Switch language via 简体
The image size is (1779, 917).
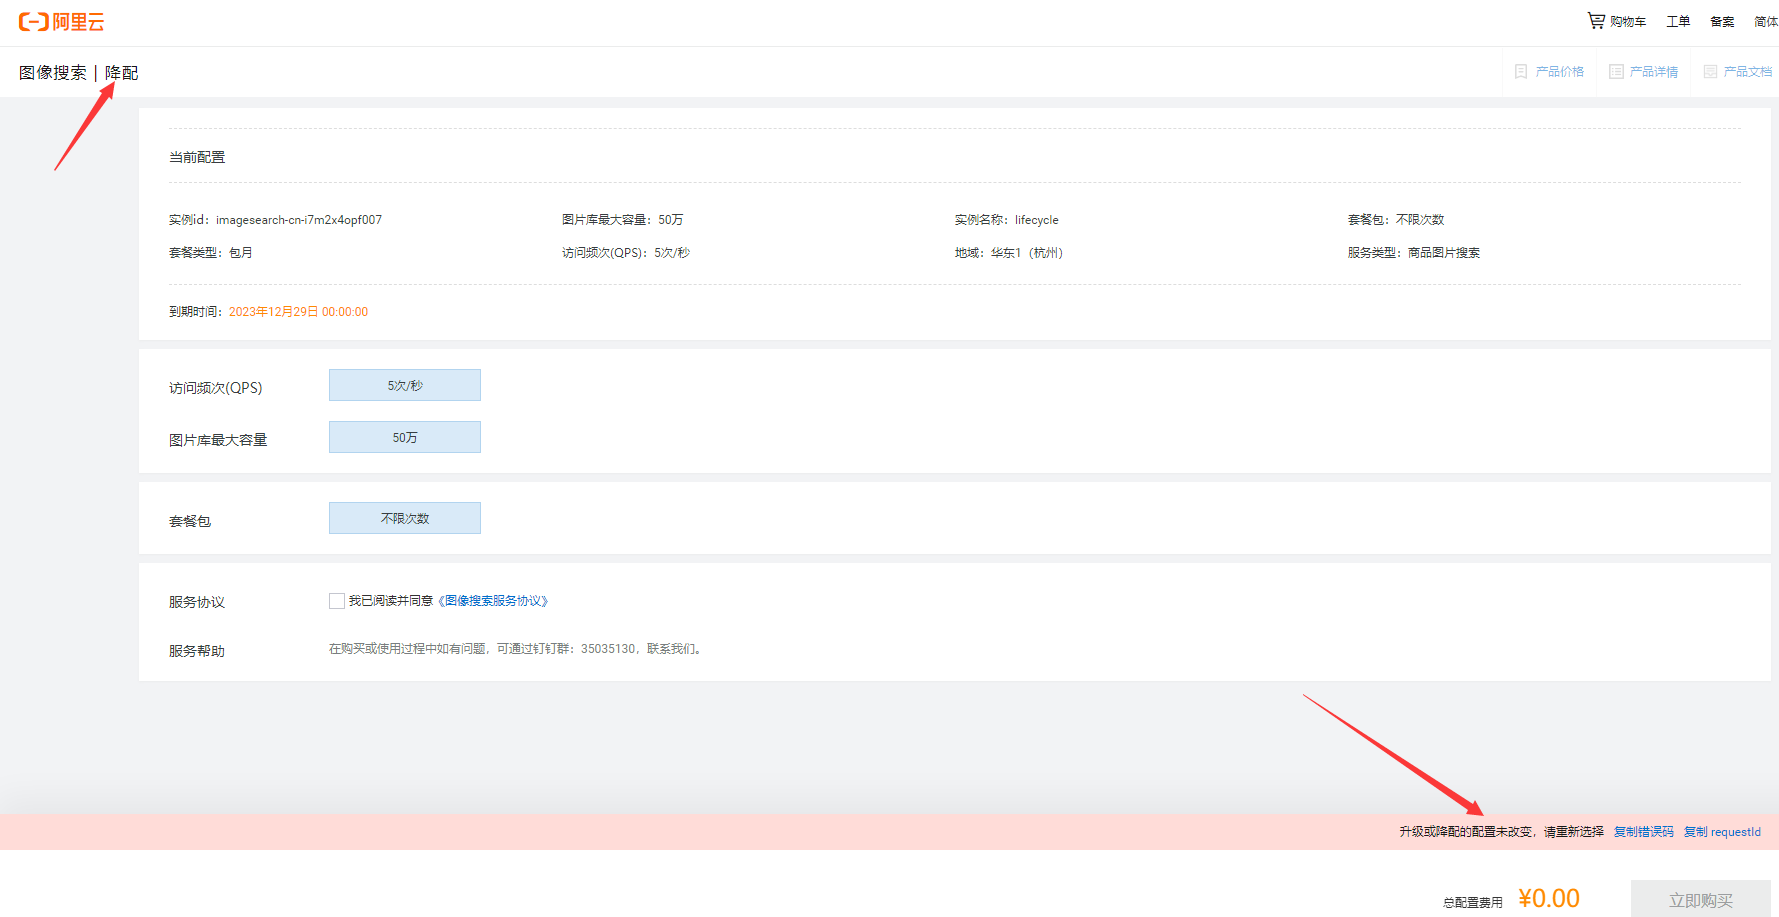[x=1766, y=21]
